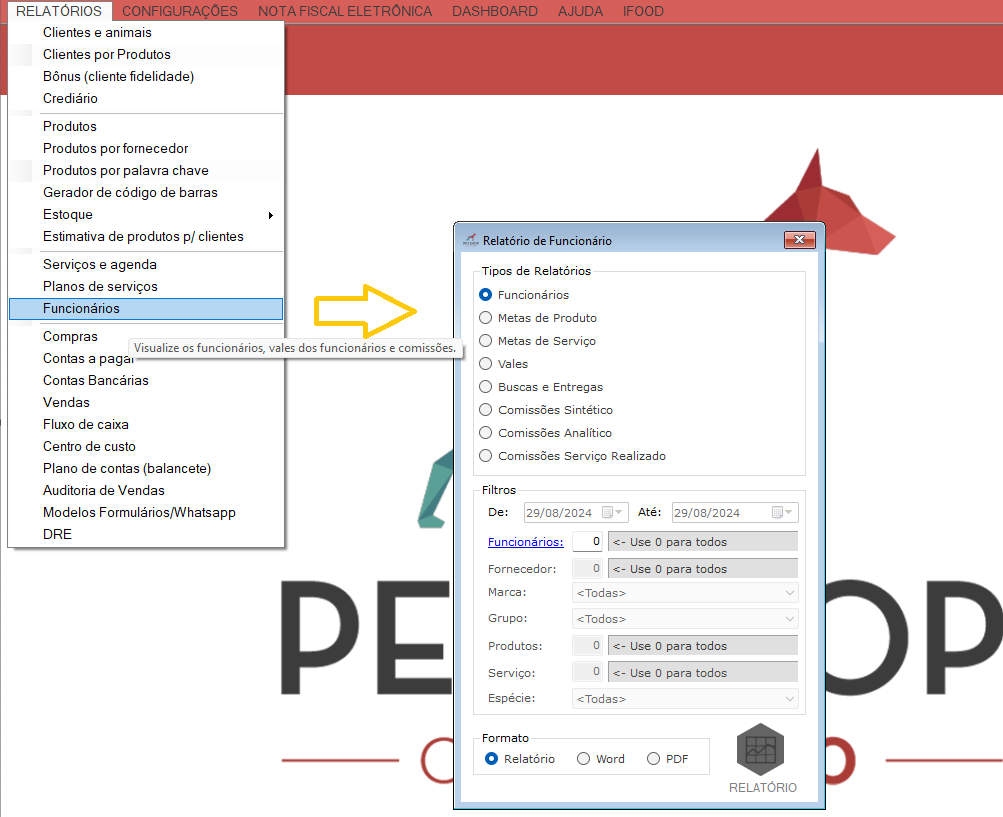Select the Funcionários report type radio

tap(486, 295)
